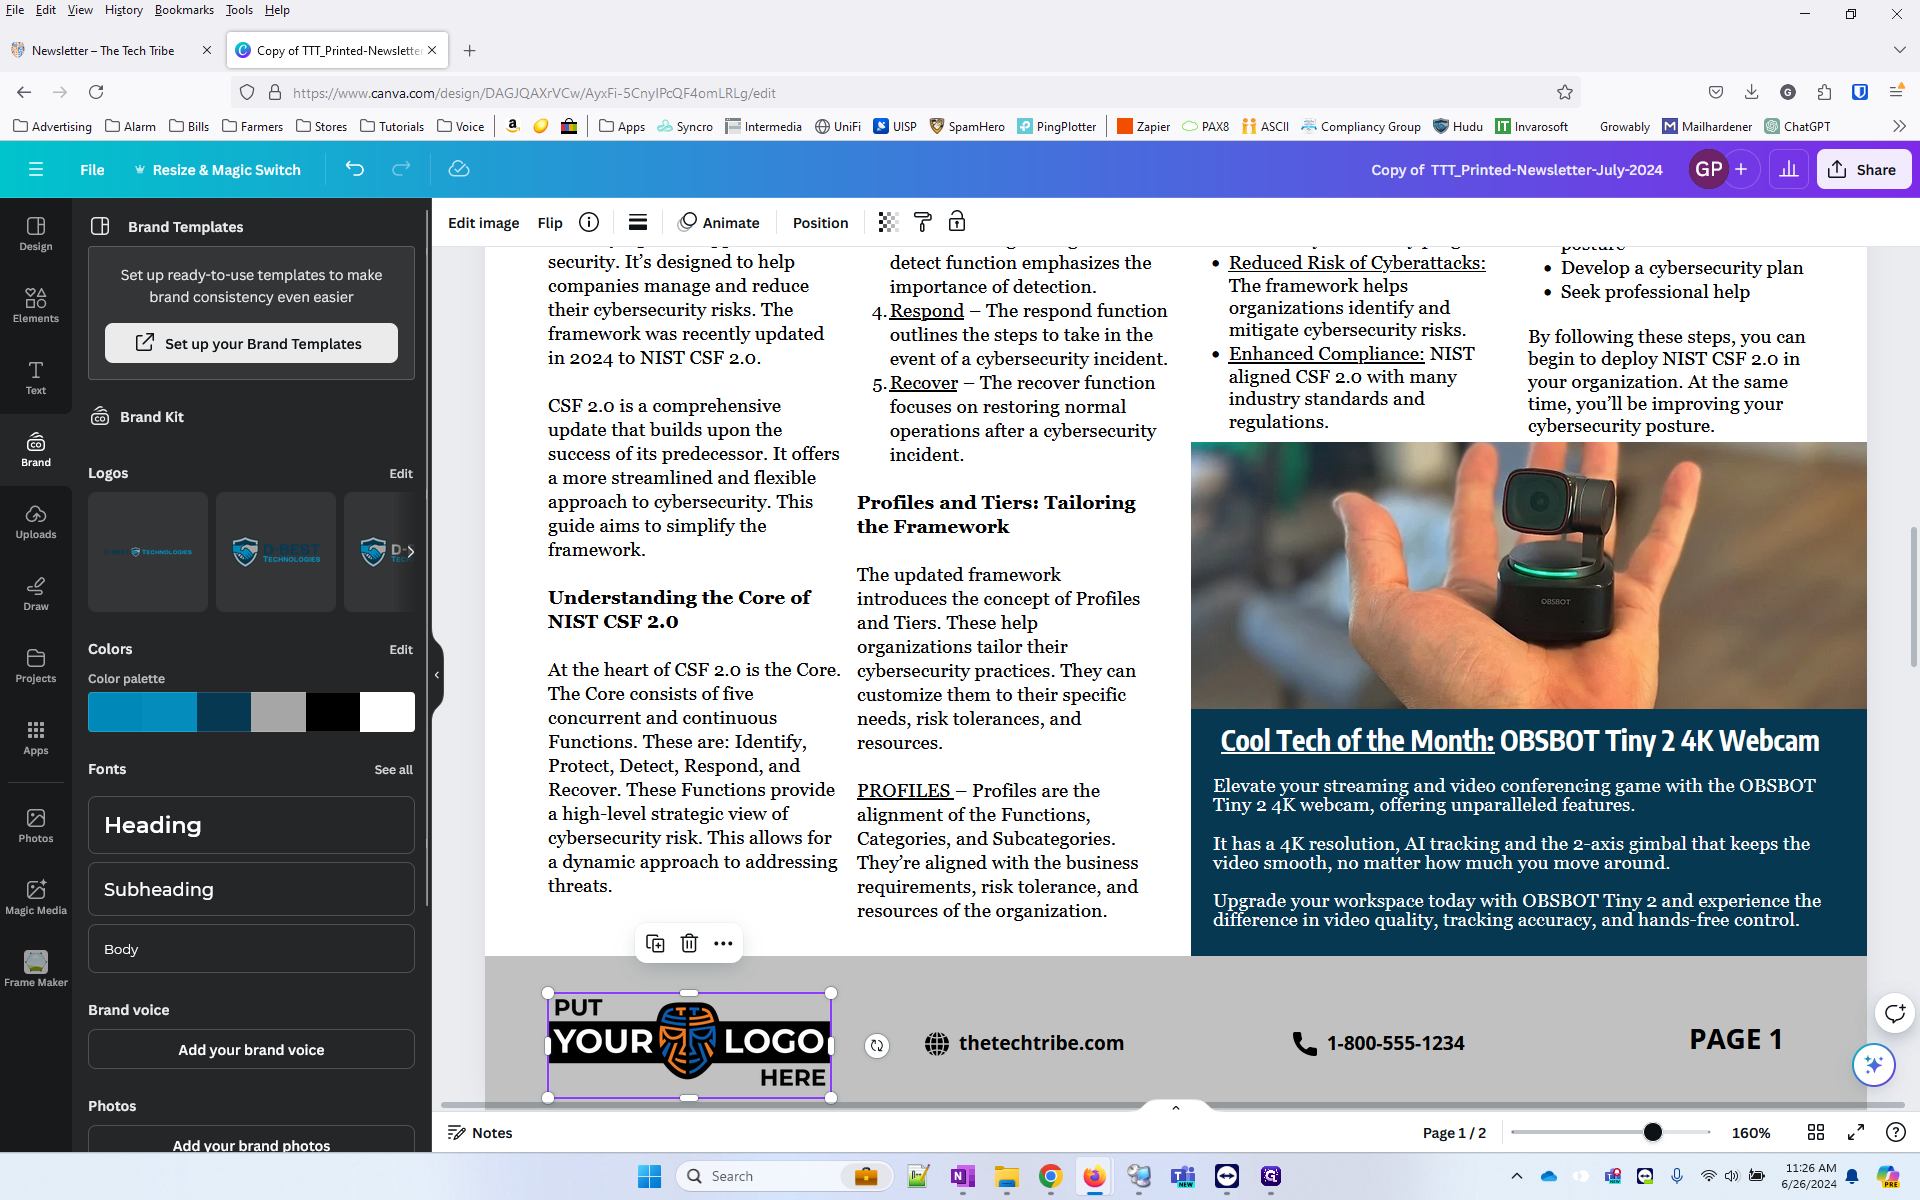This screenshot has height=1200, width=1920.
Task: Delete the selected logo image
Action: pos(689,943)
